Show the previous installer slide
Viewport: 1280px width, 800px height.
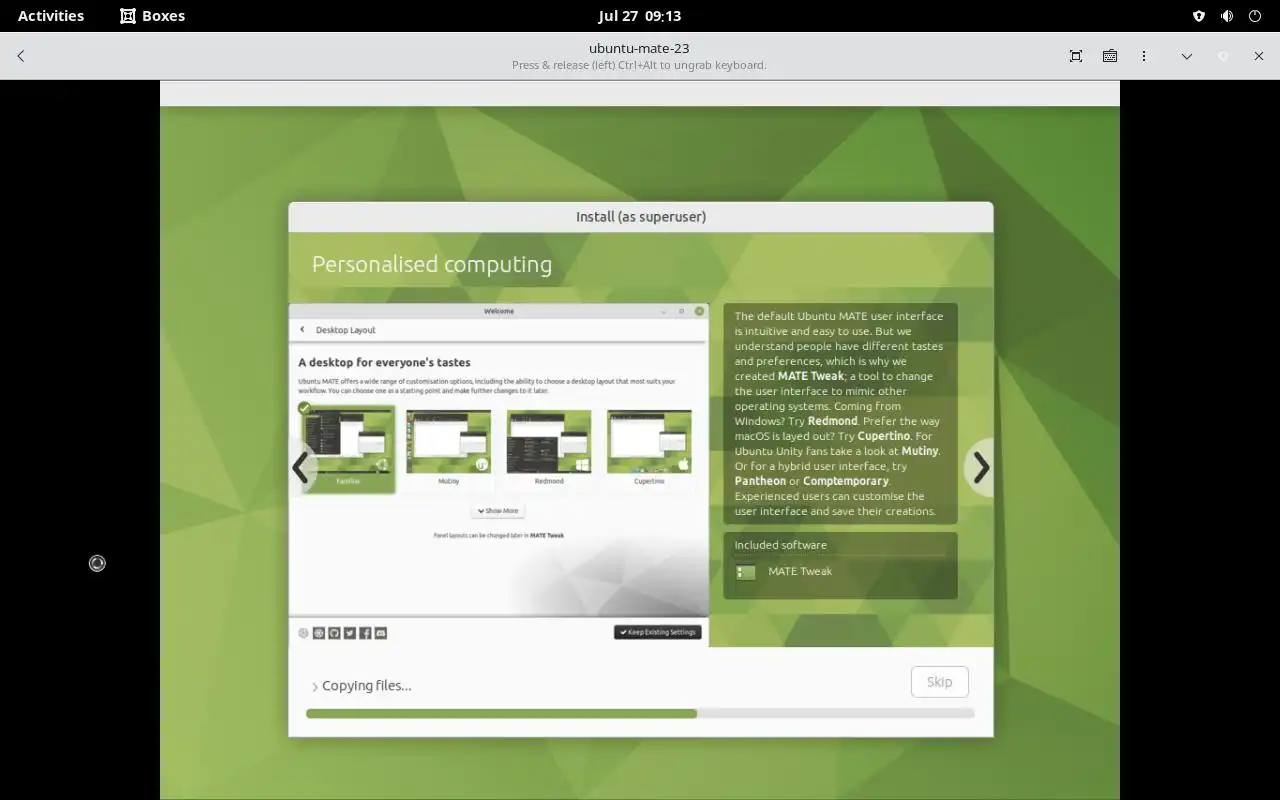(x=301, y=467)
